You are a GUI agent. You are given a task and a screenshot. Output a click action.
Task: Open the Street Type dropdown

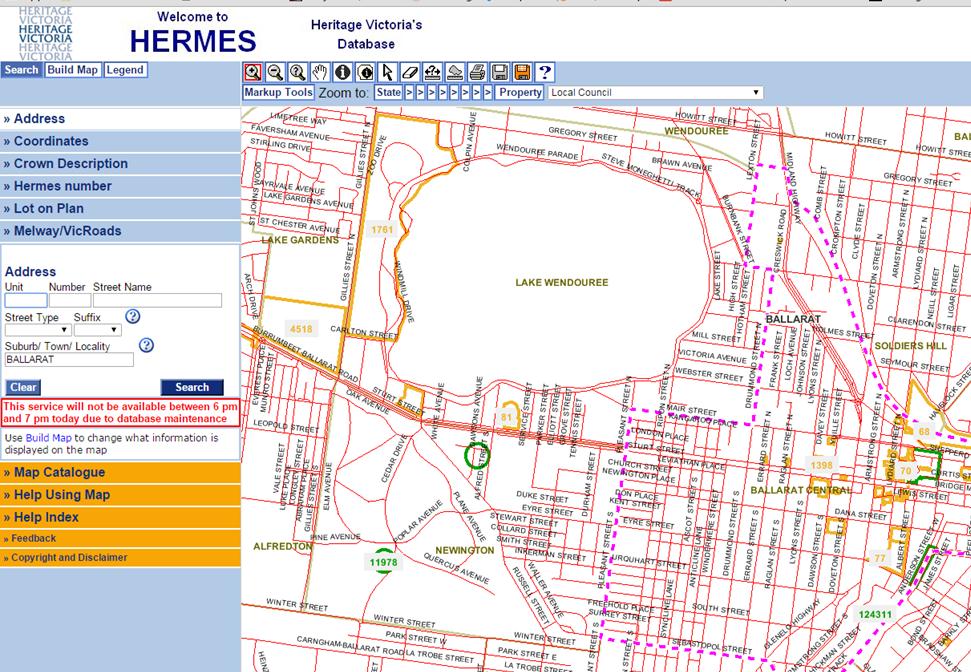click(38, 330)
